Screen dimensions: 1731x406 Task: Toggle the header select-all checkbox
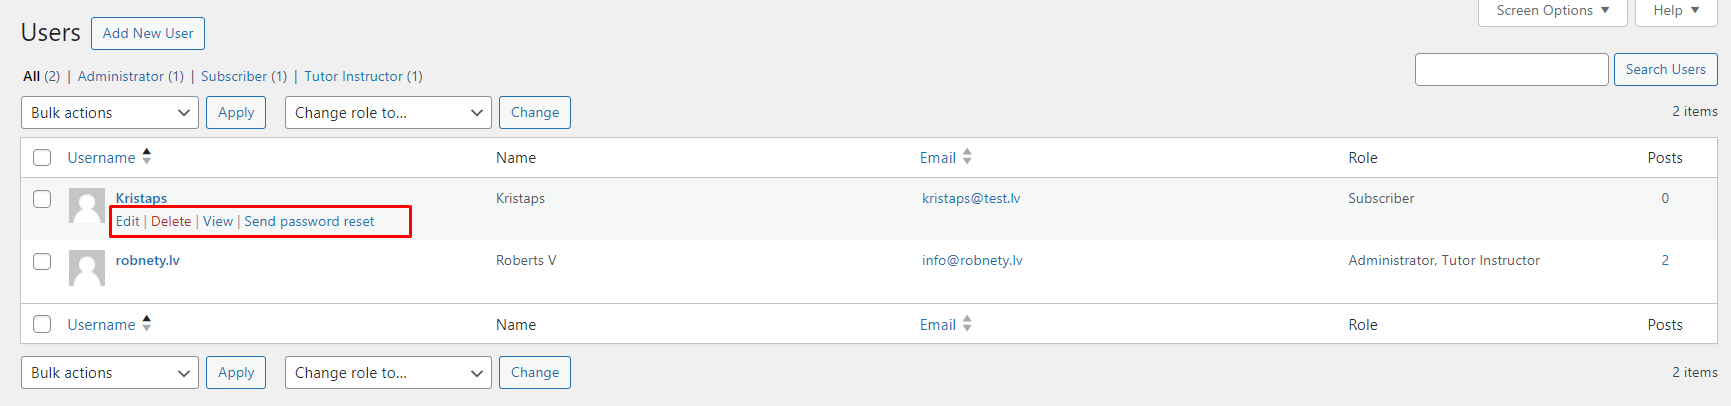coord(42,158)
